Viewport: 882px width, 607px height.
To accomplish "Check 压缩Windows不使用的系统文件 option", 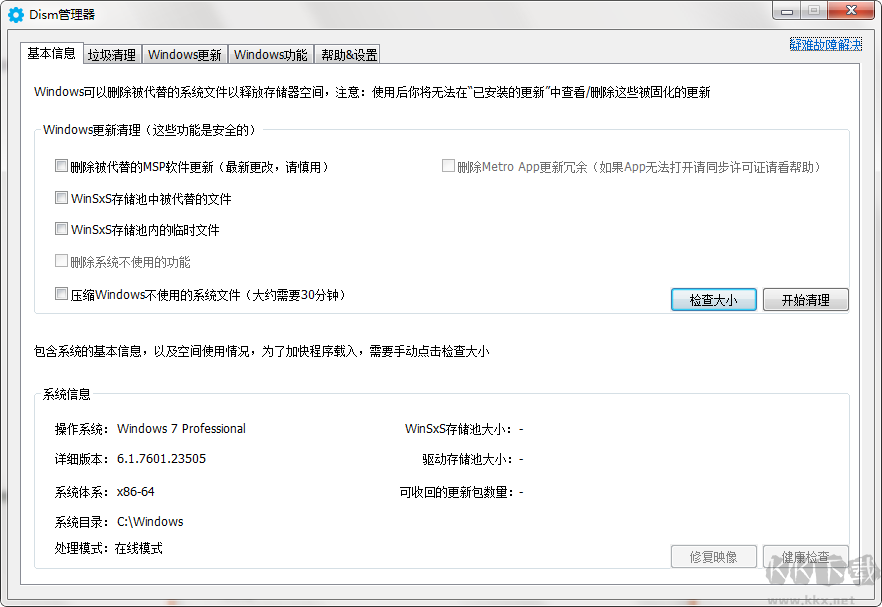I will click(x=61, y=294).
